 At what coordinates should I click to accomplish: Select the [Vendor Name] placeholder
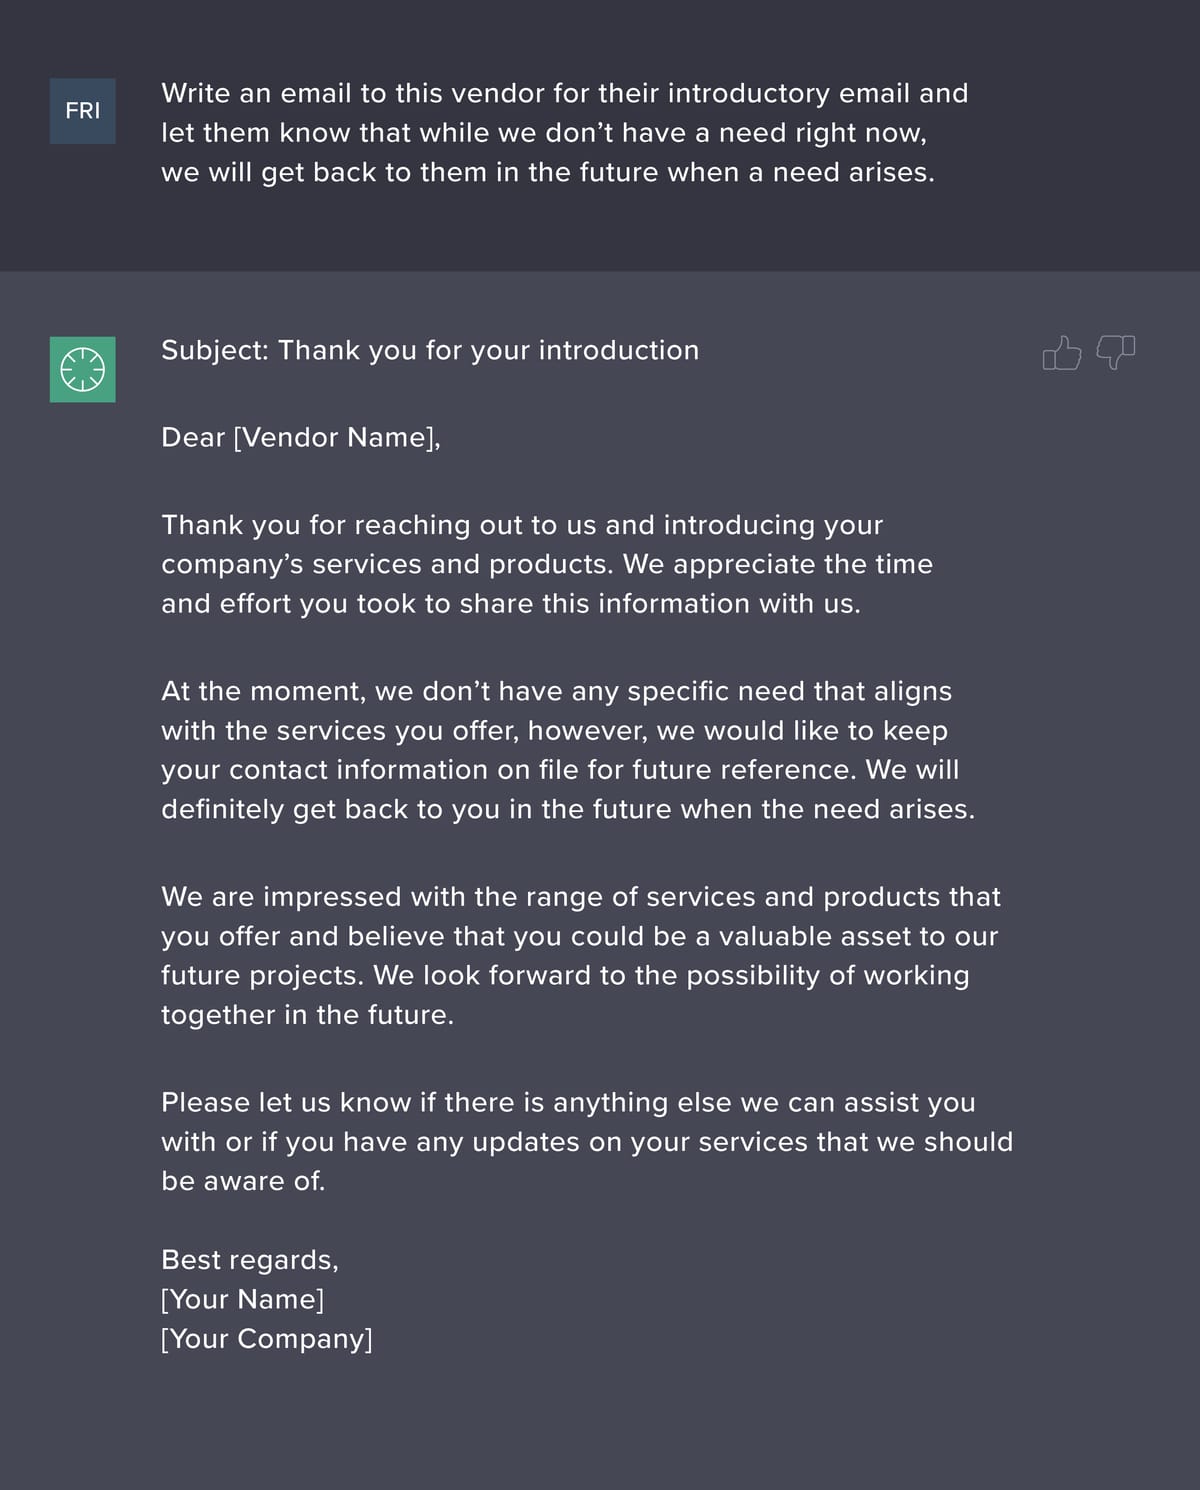(336, 438)
